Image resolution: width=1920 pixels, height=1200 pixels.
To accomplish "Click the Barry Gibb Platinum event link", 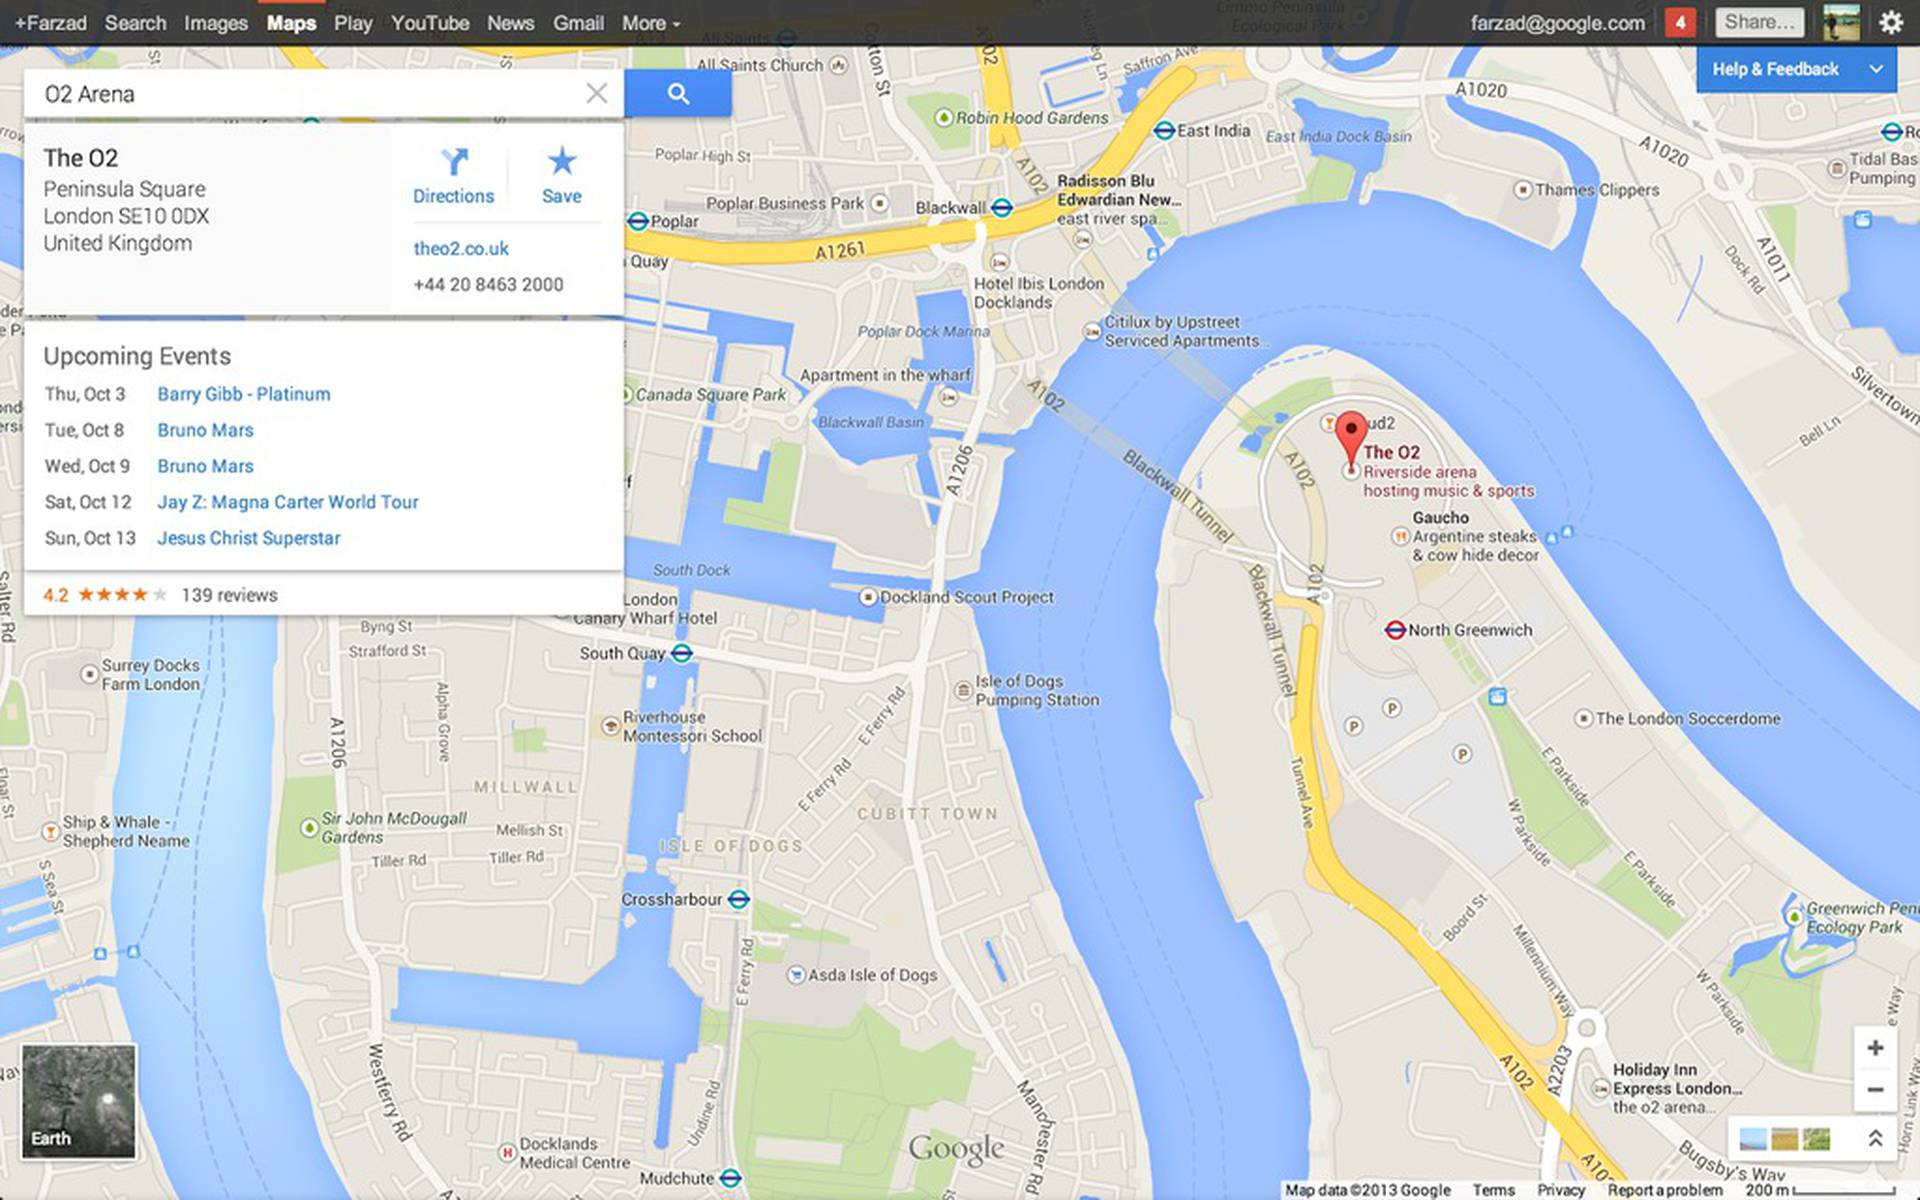I will (241, 394).
